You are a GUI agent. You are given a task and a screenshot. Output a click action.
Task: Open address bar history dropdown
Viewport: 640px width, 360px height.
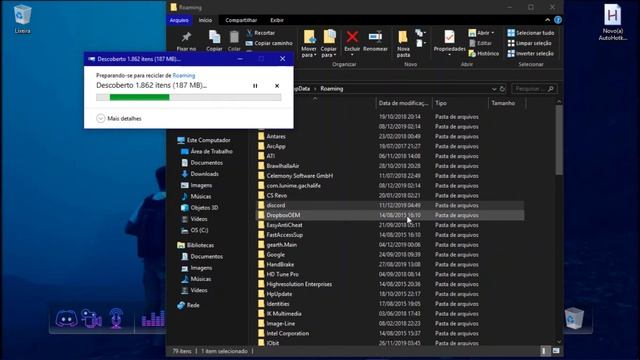pyautogui.click(x=494, y=89)
